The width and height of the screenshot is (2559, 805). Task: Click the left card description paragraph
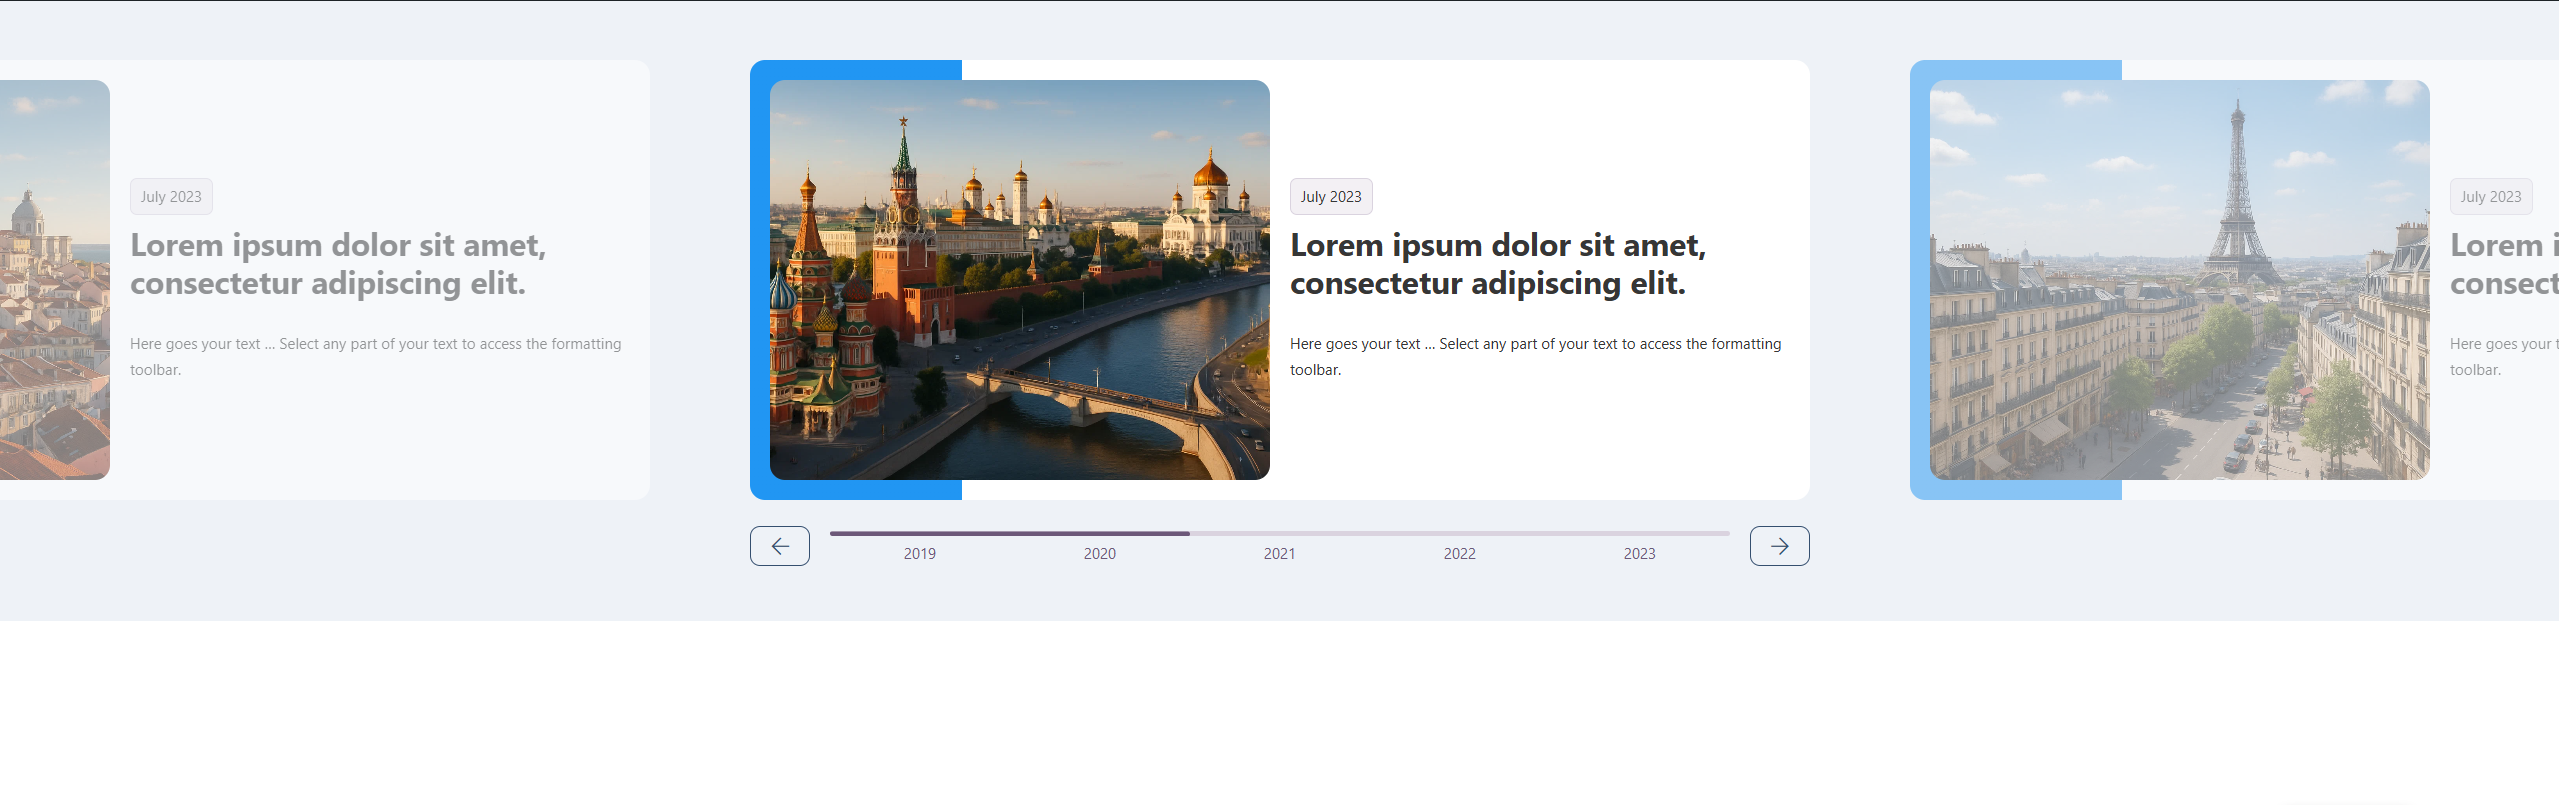[x=375, y=356]
